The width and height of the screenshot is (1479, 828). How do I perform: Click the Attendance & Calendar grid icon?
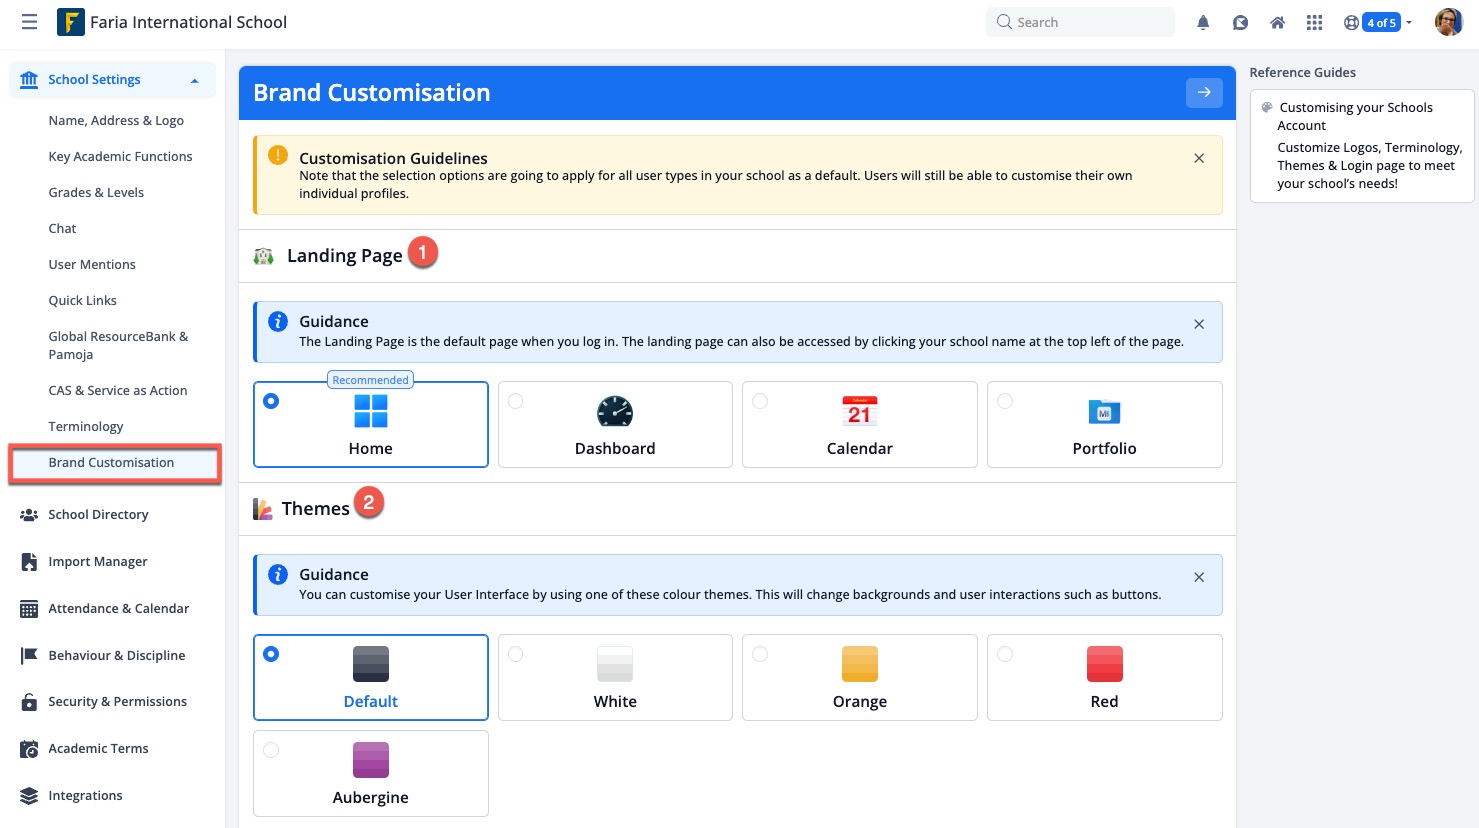(x=29, y=608)
